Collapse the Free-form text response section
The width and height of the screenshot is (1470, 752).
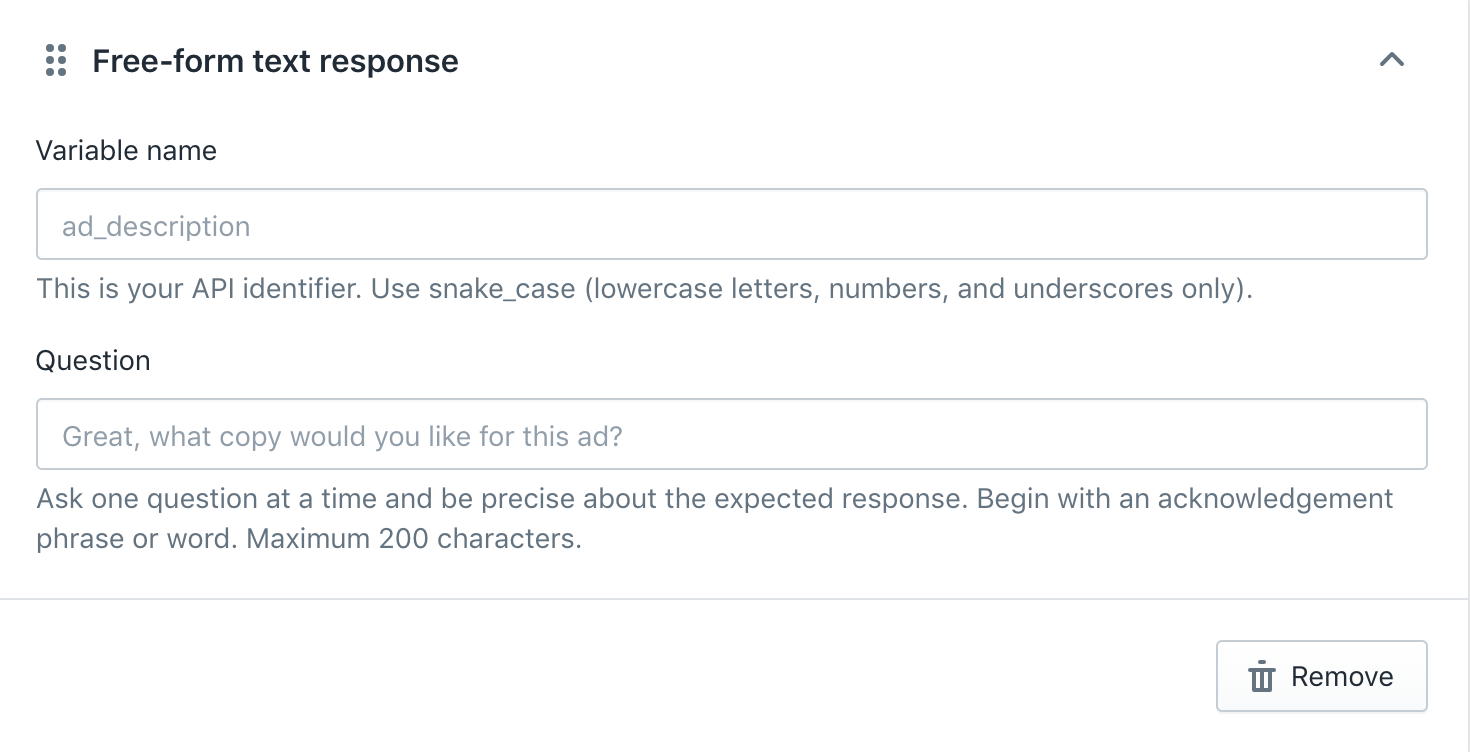tap(1392, 60)
